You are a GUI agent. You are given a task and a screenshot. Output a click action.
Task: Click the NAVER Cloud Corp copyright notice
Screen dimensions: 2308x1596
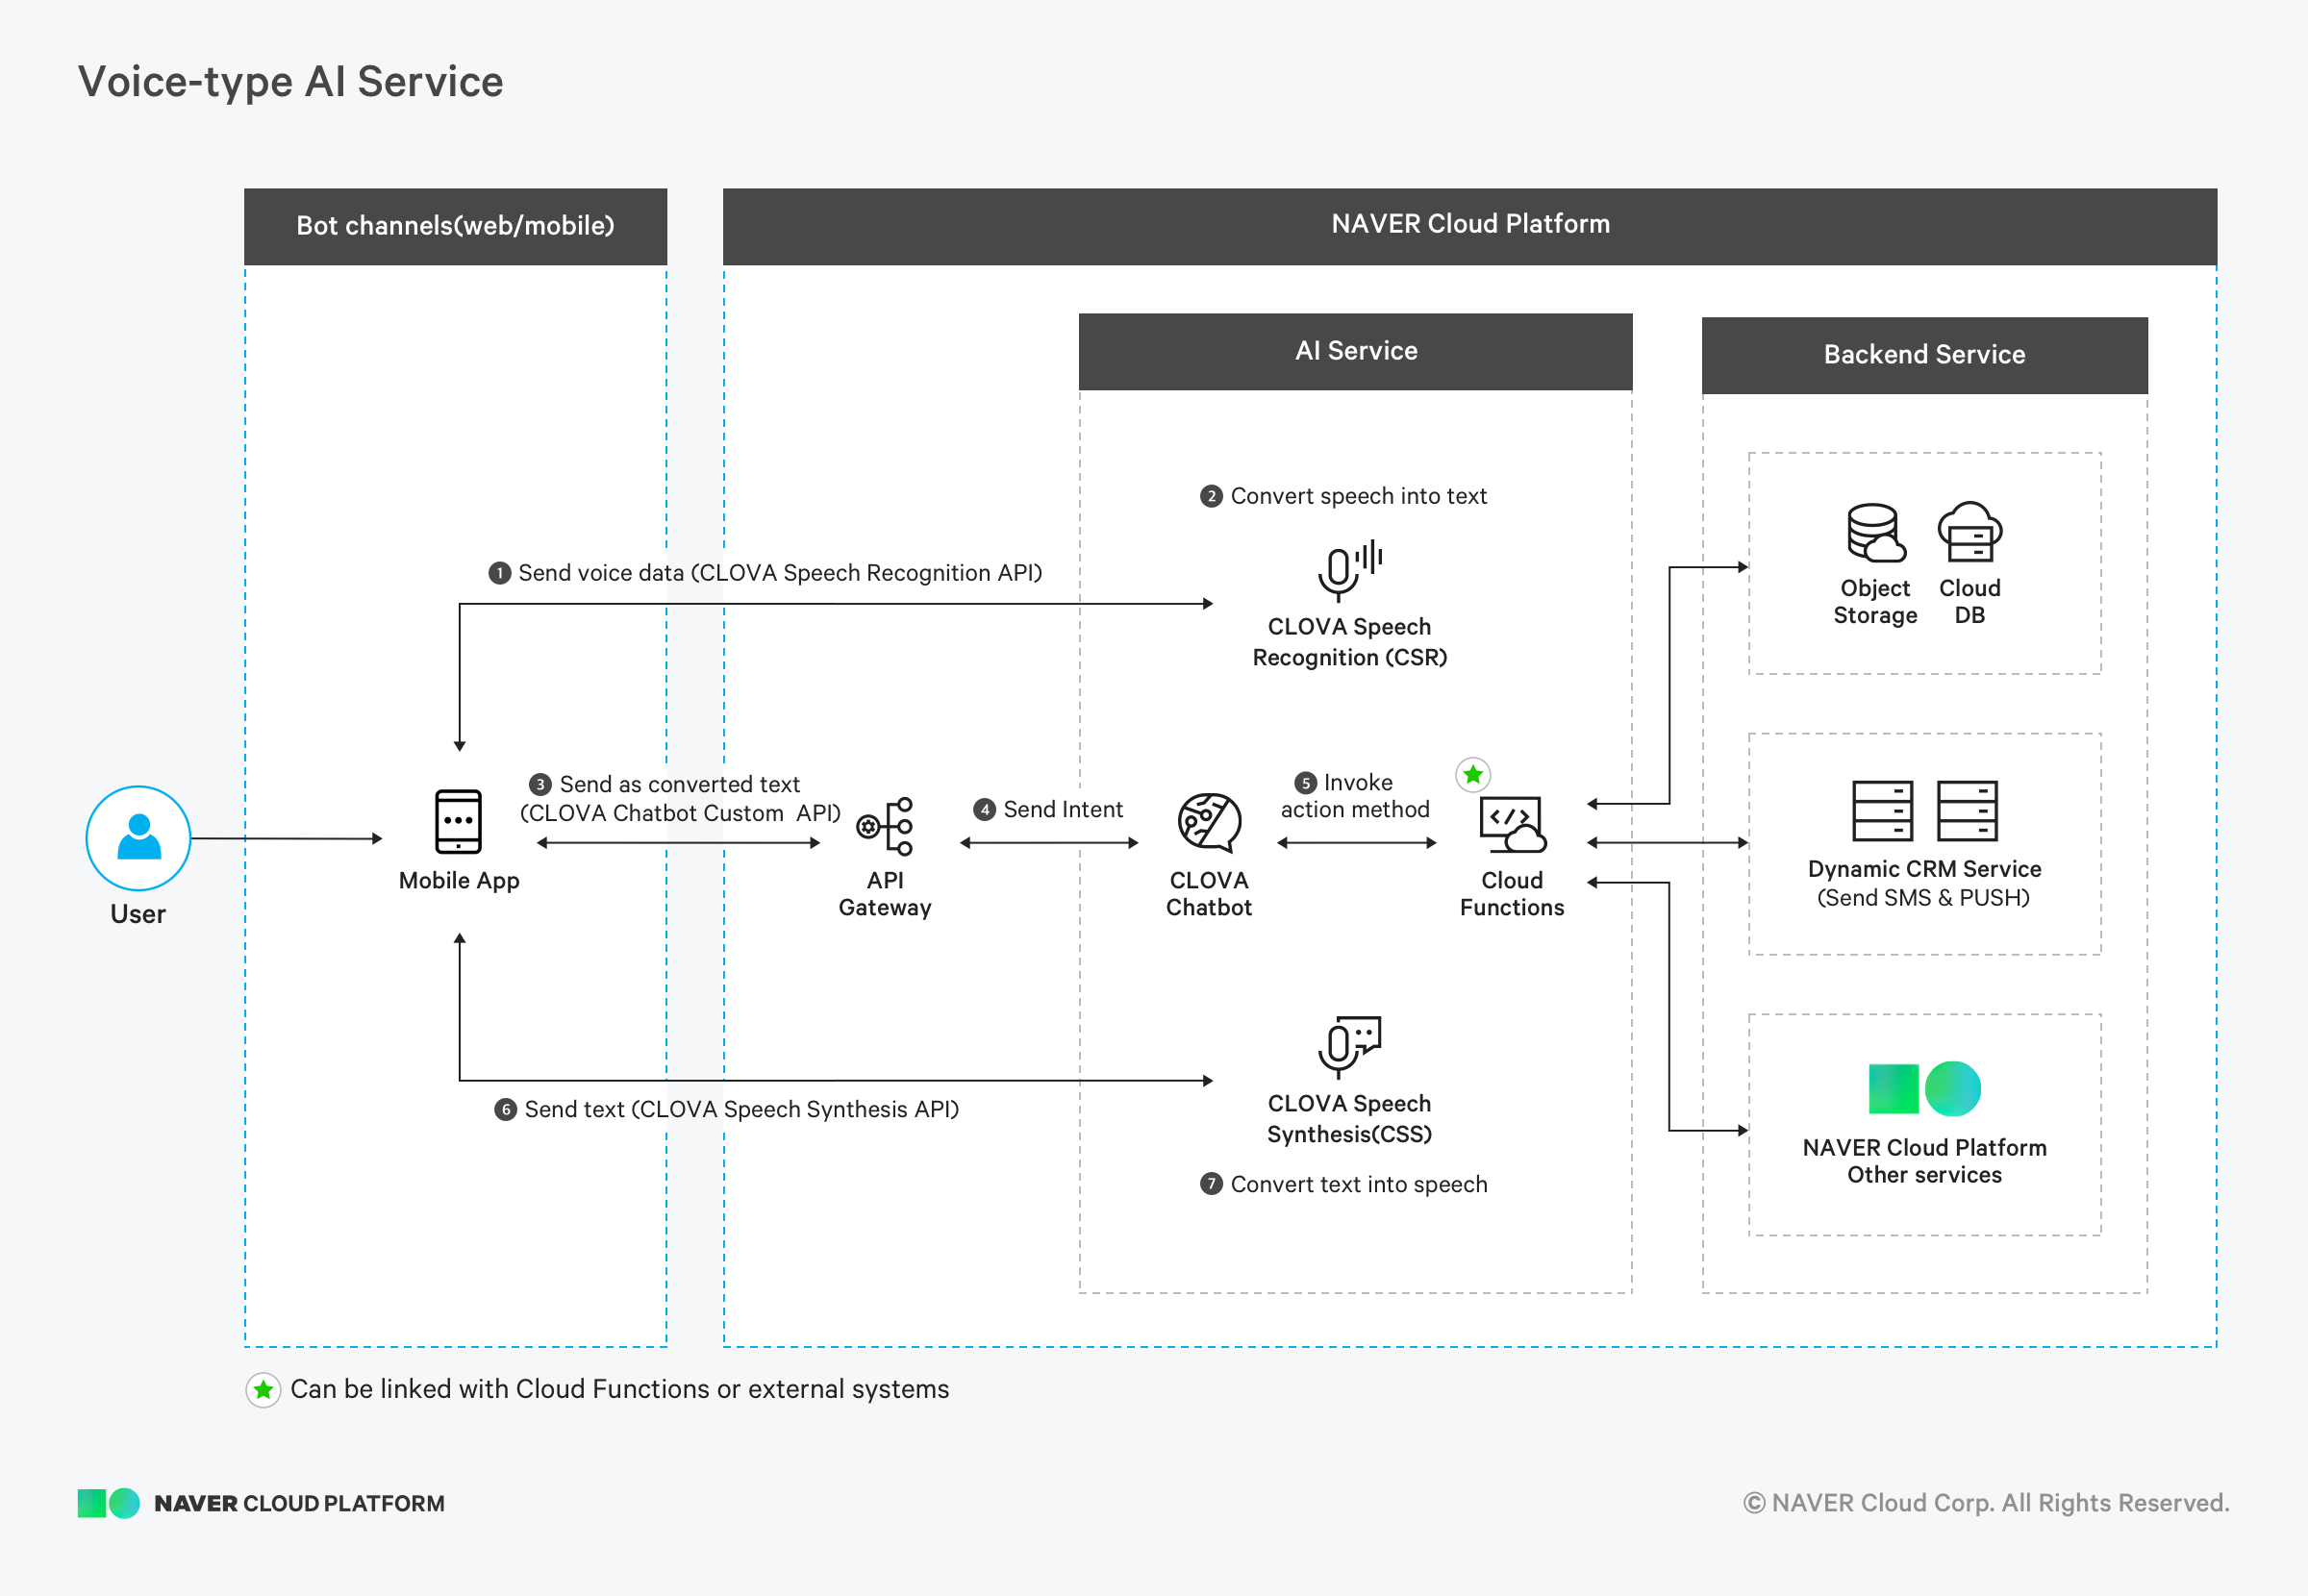(1986, 1503)
